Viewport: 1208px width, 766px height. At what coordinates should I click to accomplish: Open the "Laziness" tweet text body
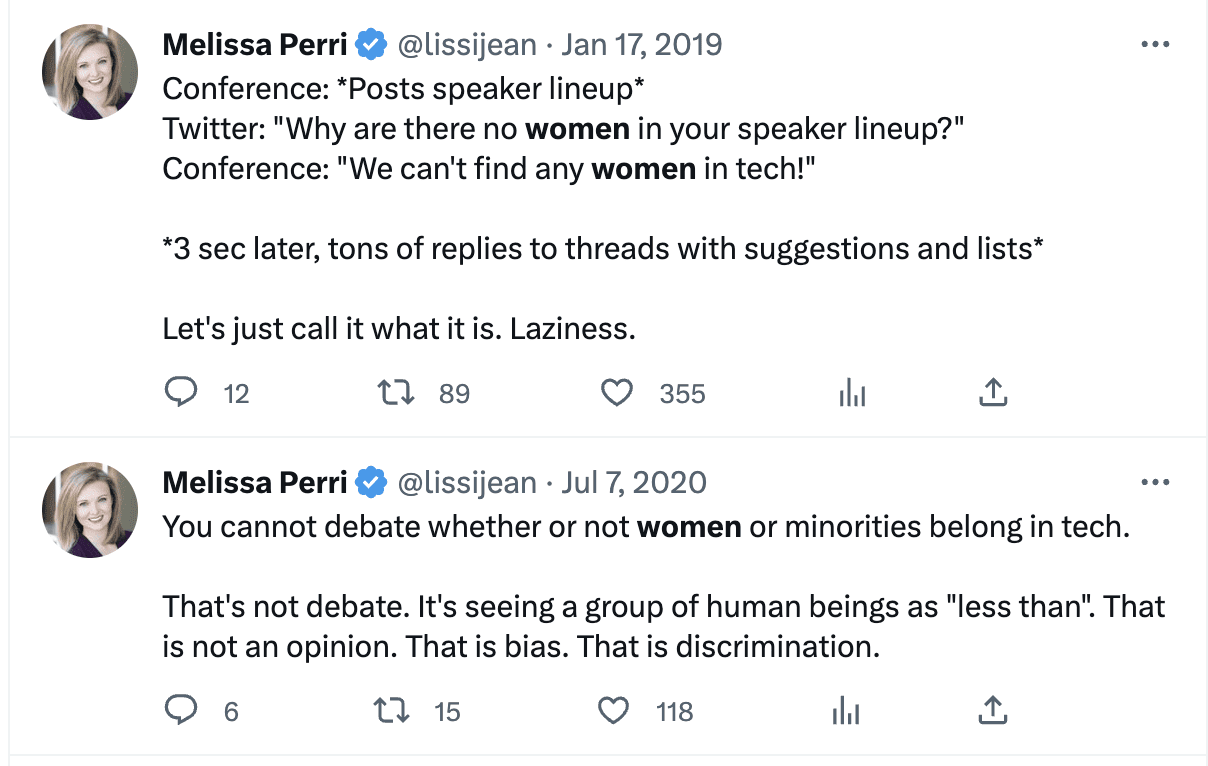point(603,208)
